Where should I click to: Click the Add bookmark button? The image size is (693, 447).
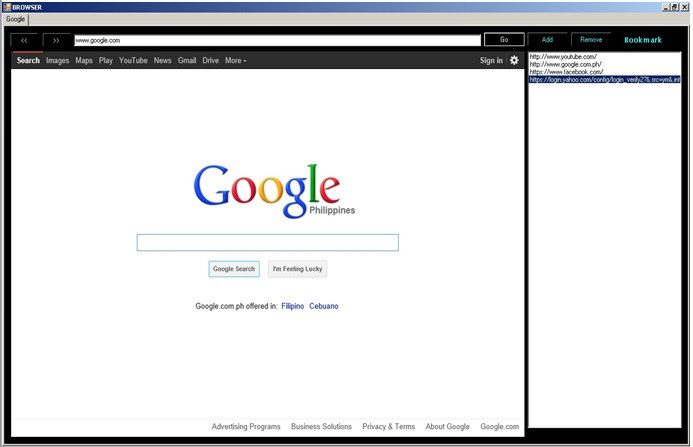(547, 39)
